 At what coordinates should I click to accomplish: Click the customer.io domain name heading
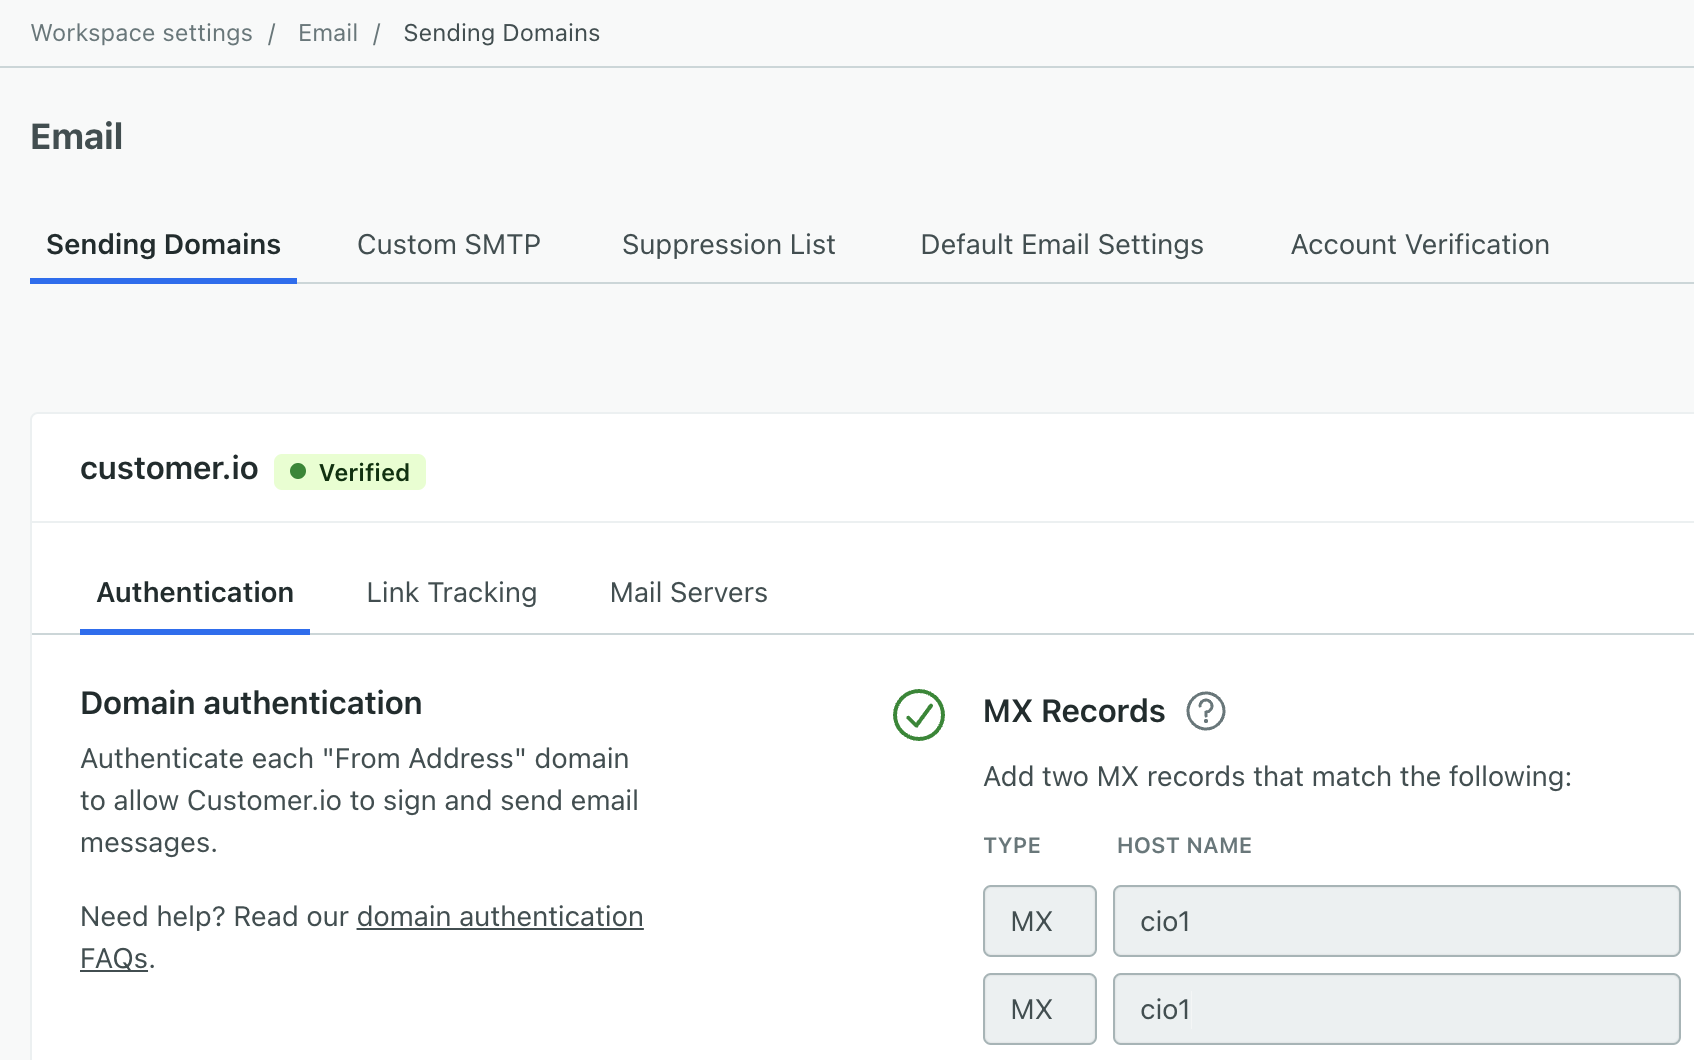point(169,468)
